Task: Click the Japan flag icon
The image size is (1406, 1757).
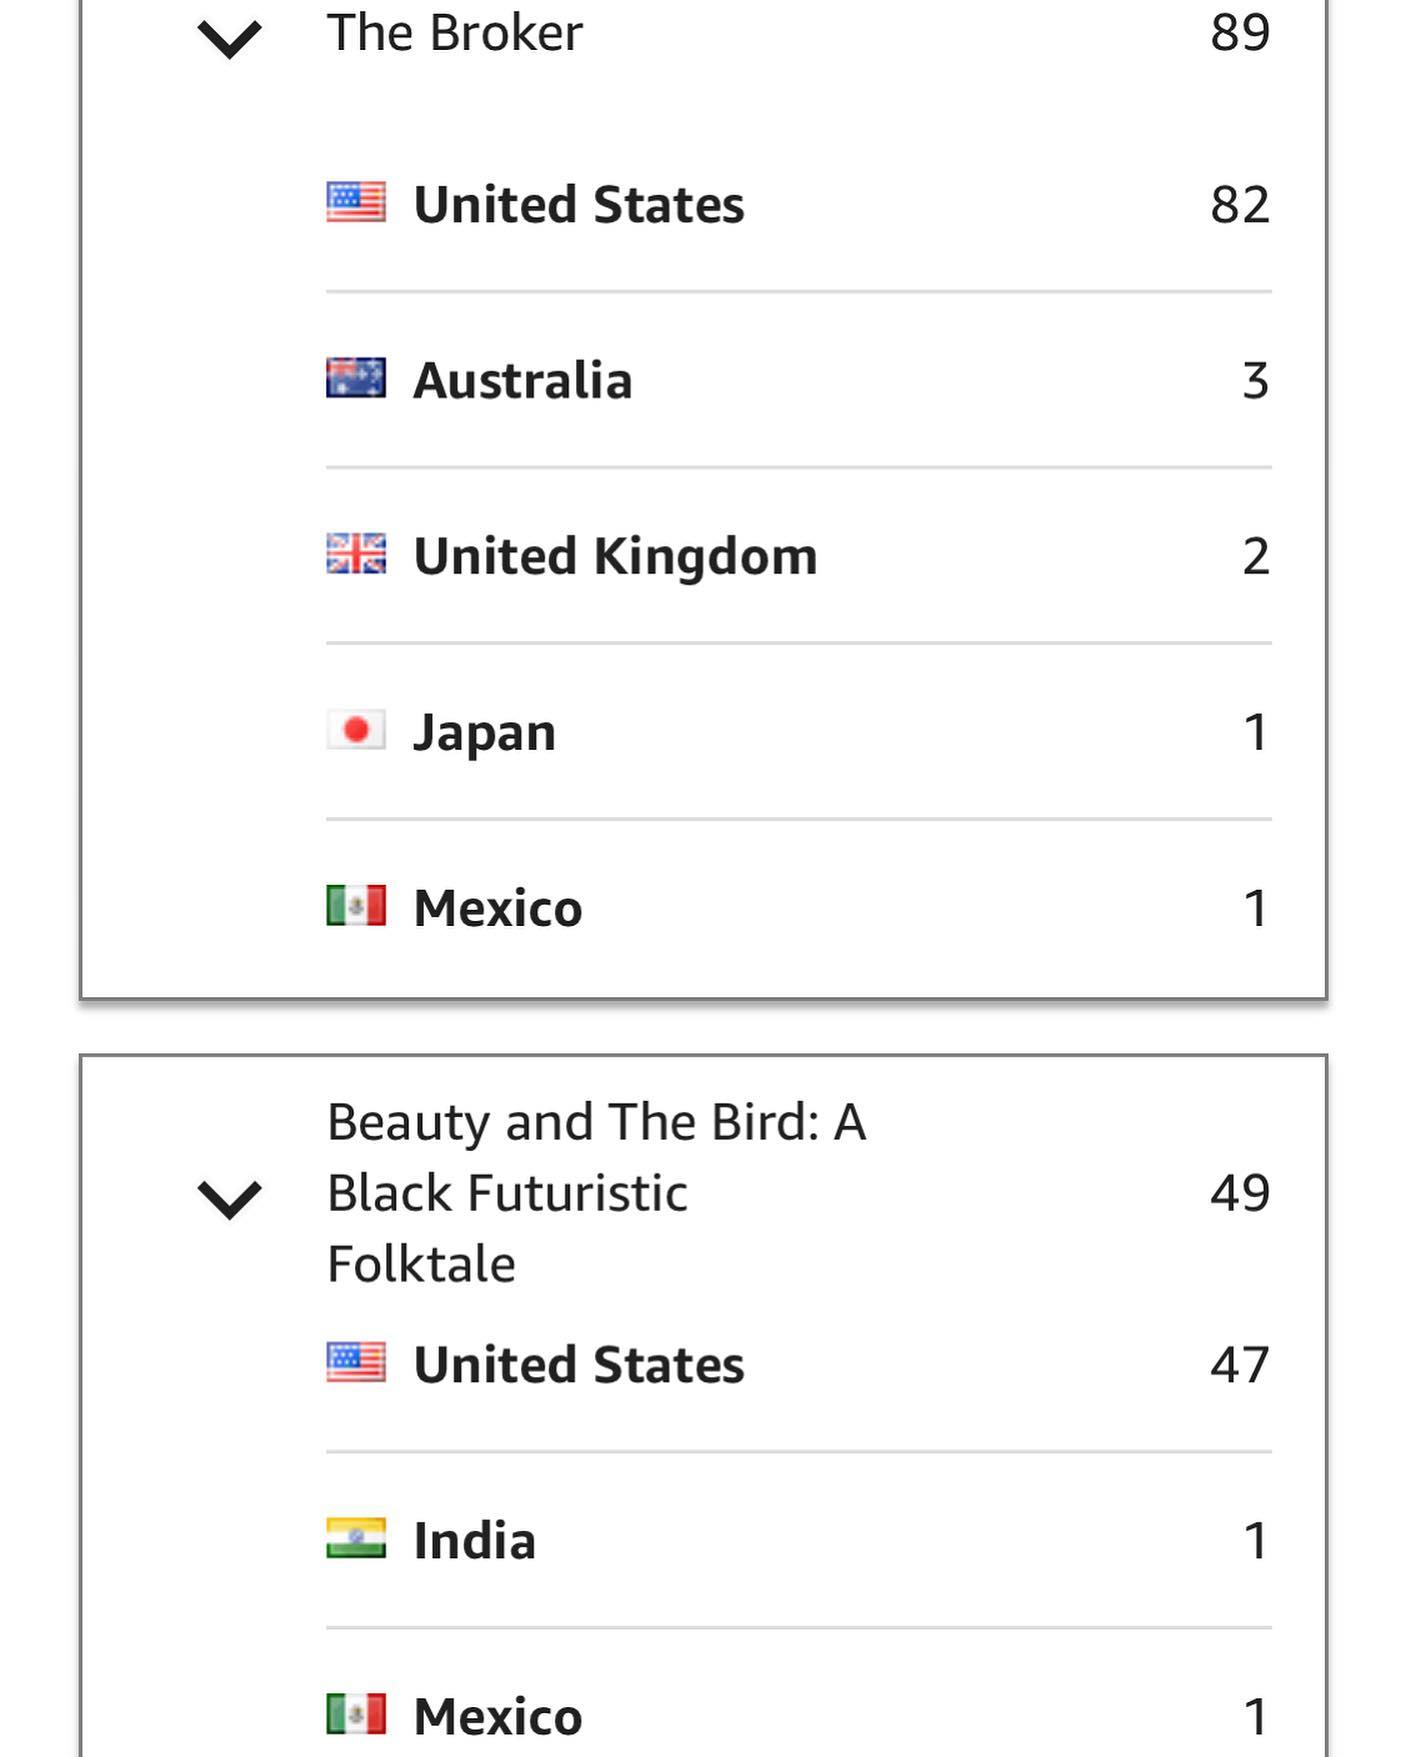Action: coord(356,730)
